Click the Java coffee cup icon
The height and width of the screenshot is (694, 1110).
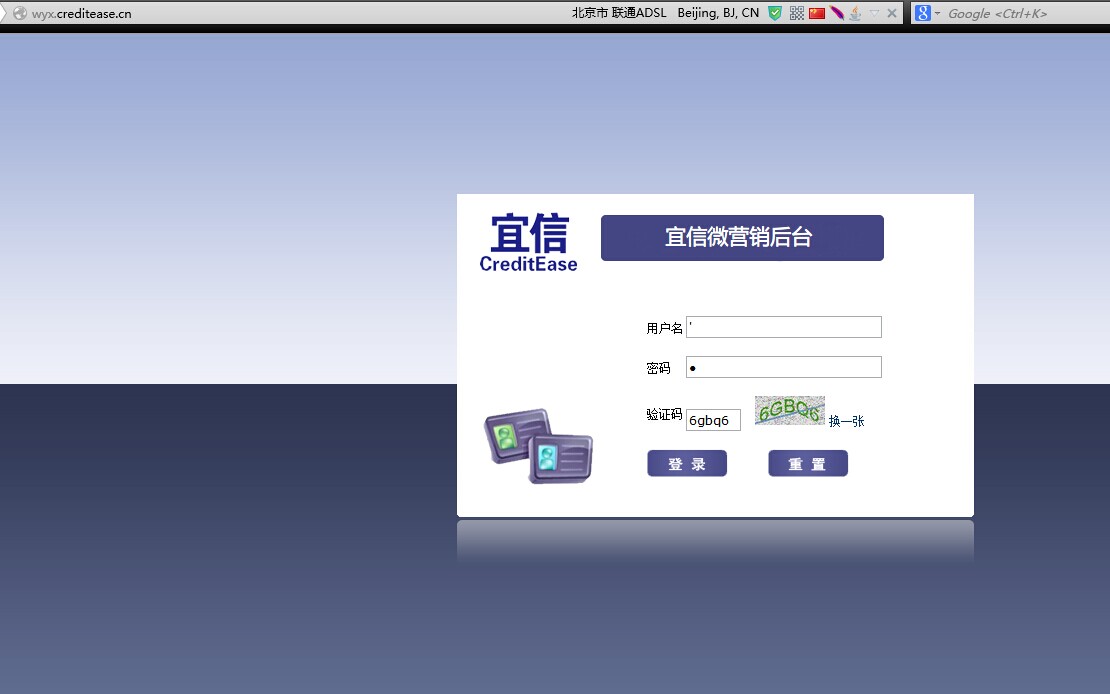coord(855,13)
